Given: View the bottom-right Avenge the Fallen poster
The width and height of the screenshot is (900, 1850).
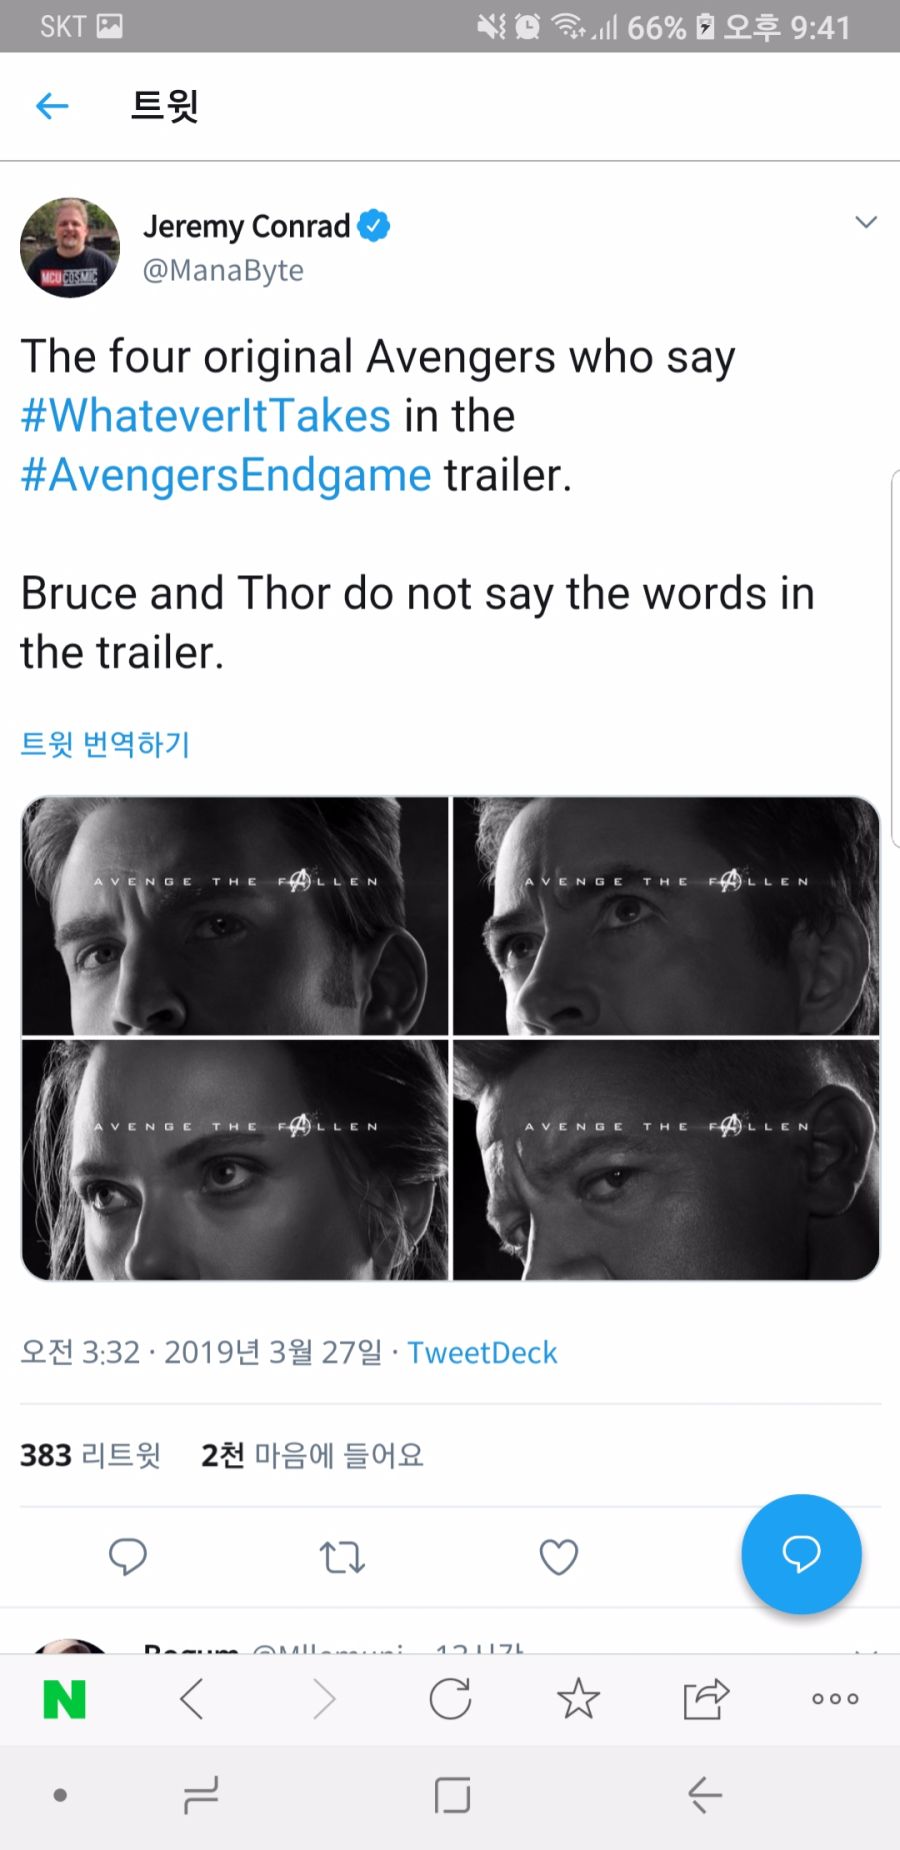Looking at the screenshot, I should (666, 1160).
